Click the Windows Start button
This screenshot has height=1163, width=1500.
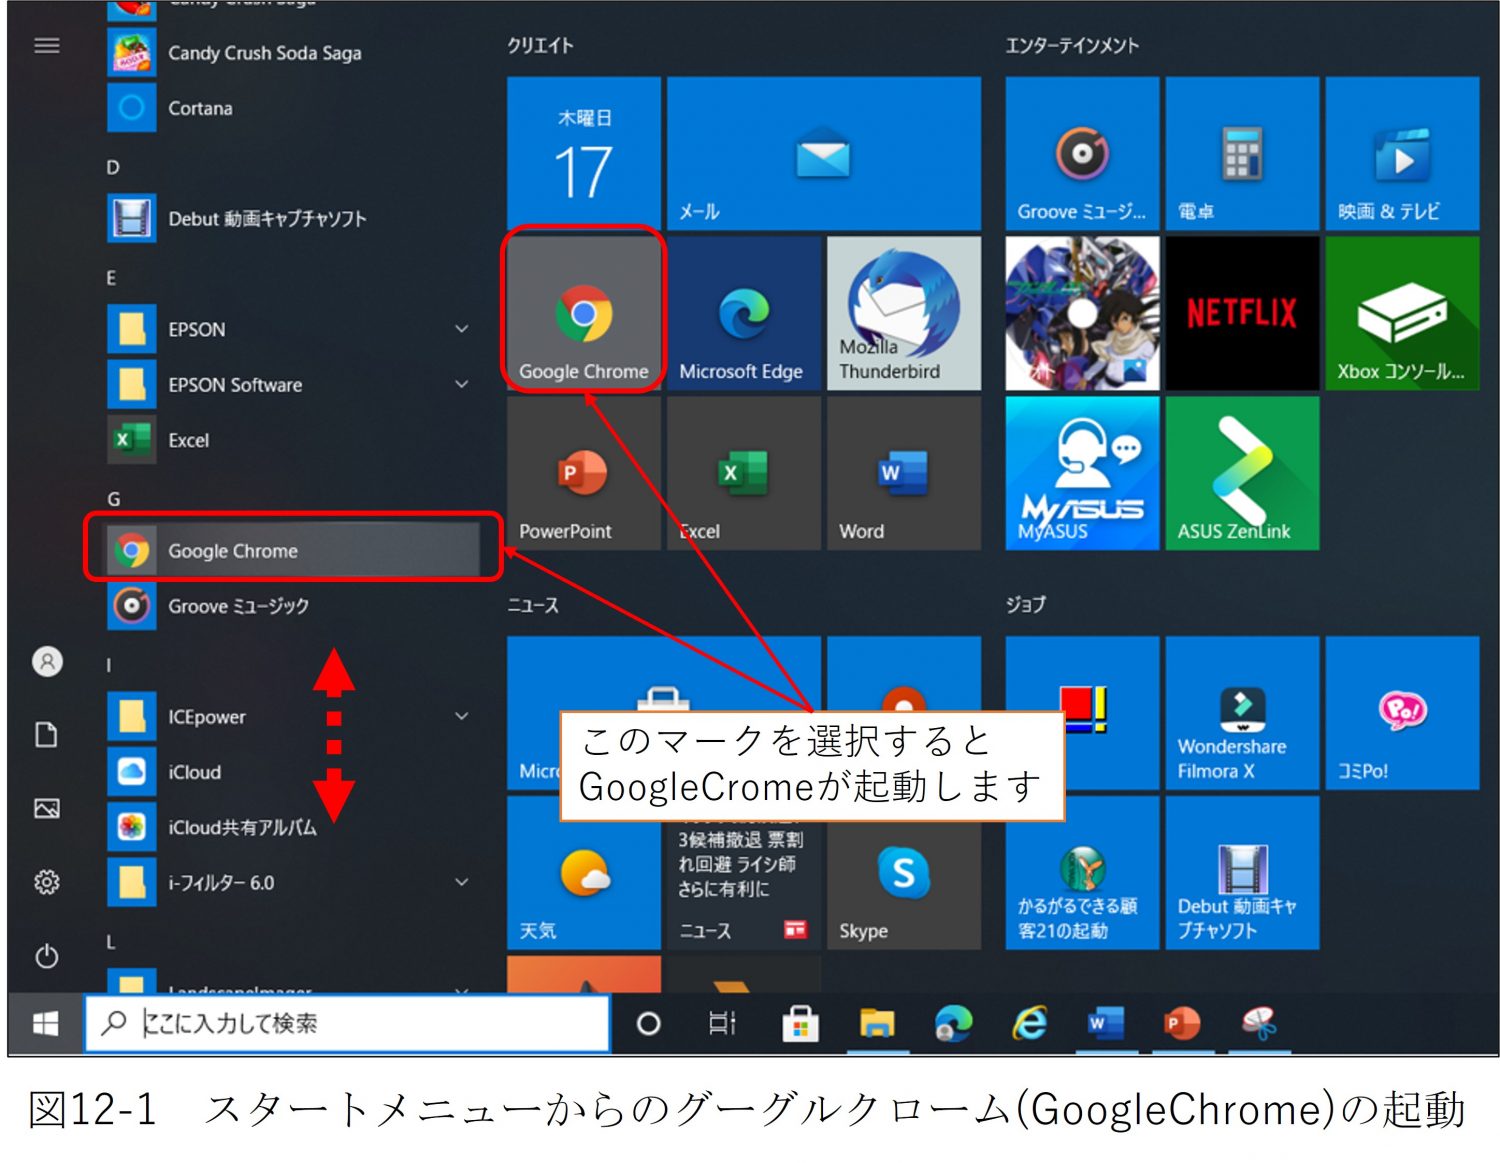tap(45, 1023)
